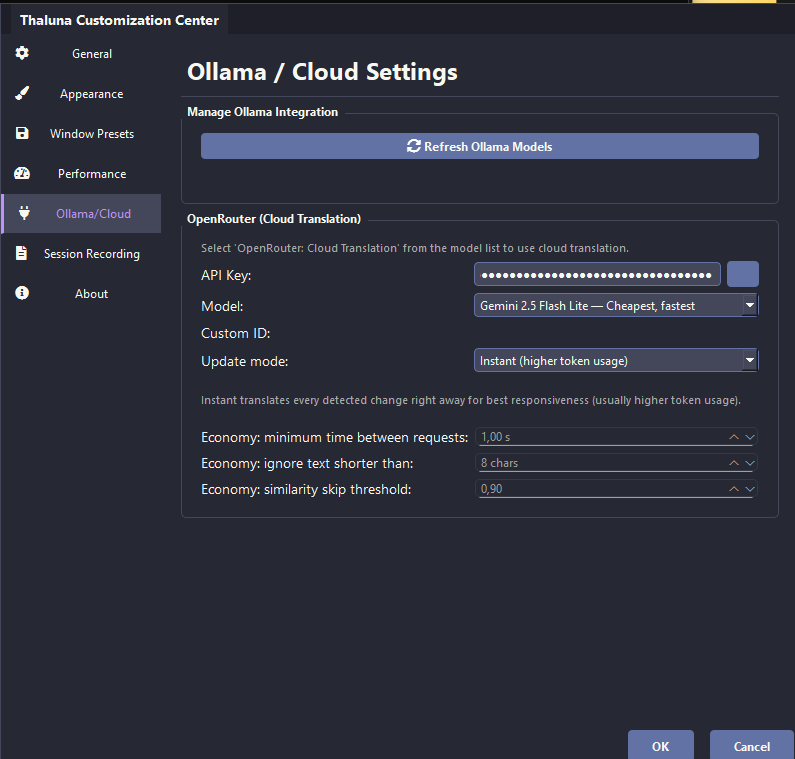Decrease minimum time between requests

point(750,437)
